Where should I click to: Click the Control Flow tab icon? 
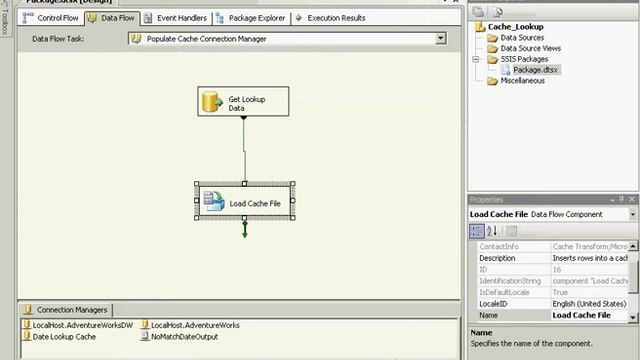point(28,18)
